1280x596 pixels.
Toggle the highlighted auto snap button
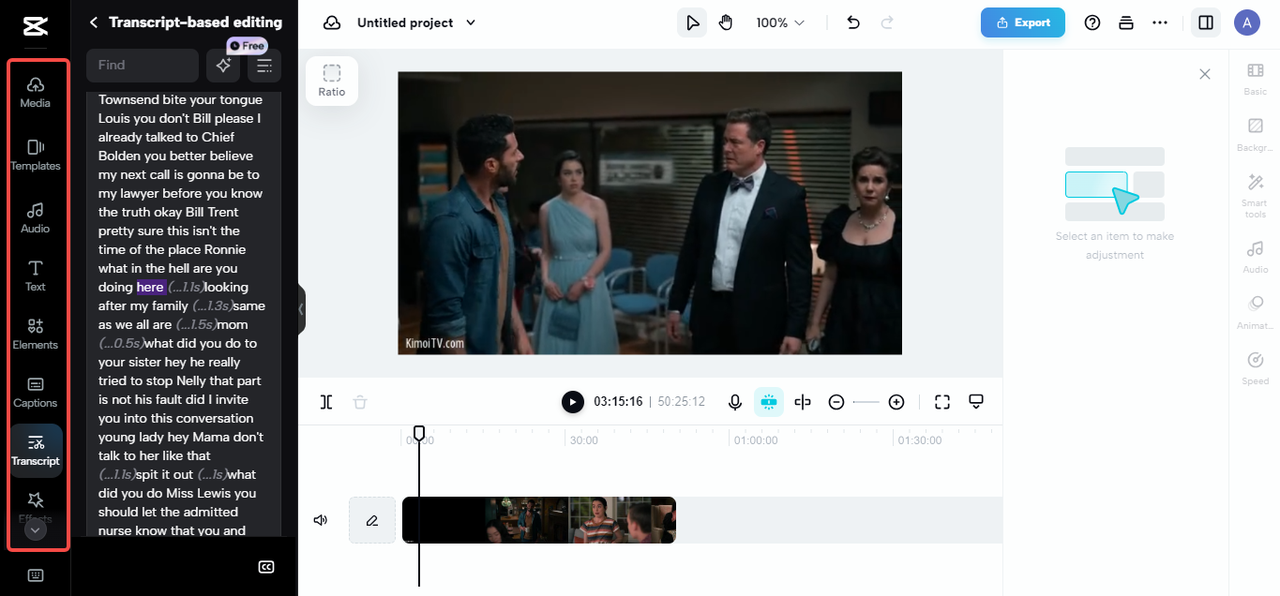[x=769, y=402]
